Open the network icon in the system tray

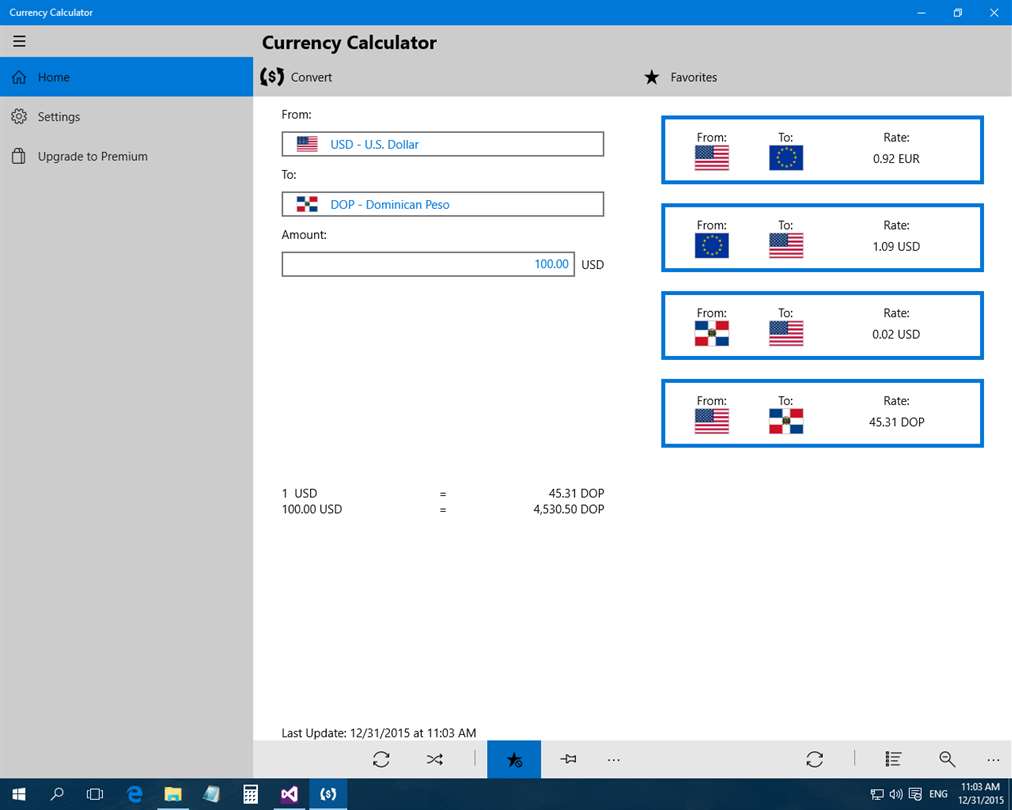coord(877,794)
